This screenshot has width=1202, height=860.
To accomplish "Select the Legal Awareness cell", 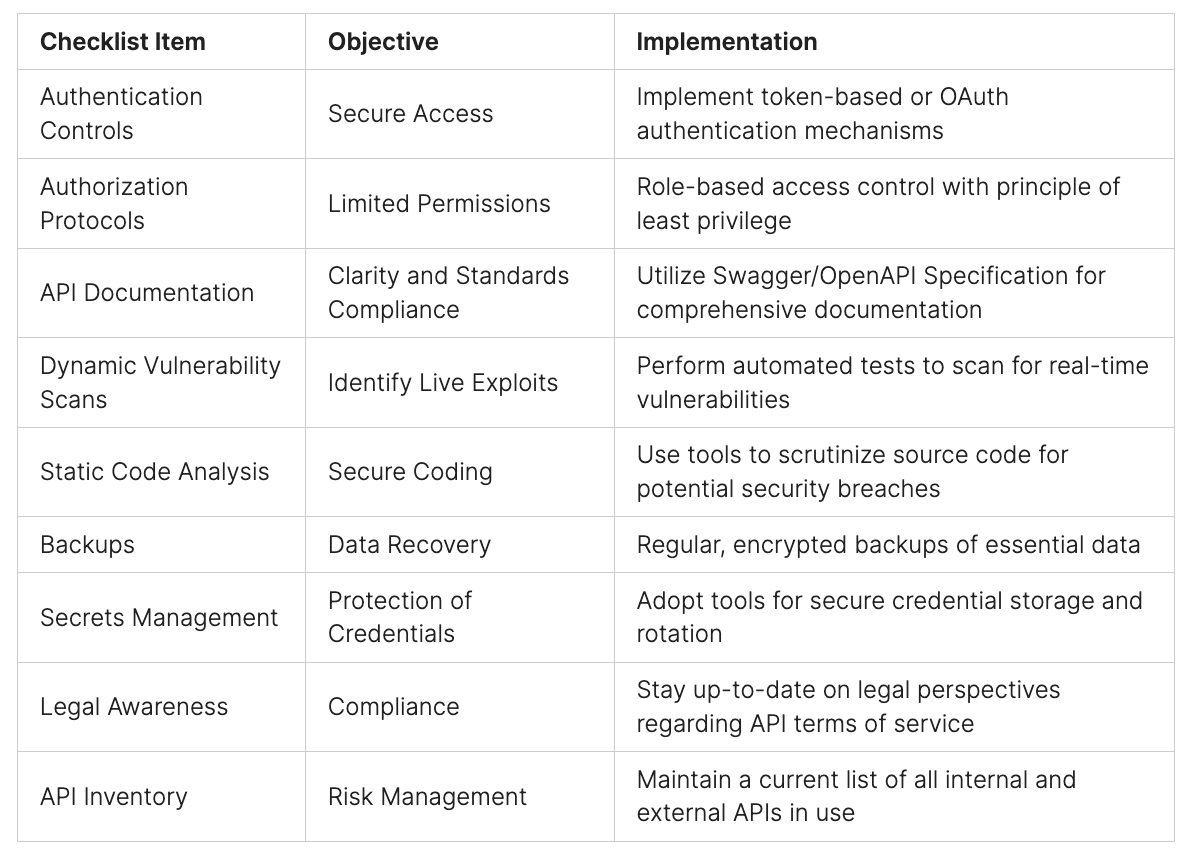I will pyautogui.click(x=134, y=707).
